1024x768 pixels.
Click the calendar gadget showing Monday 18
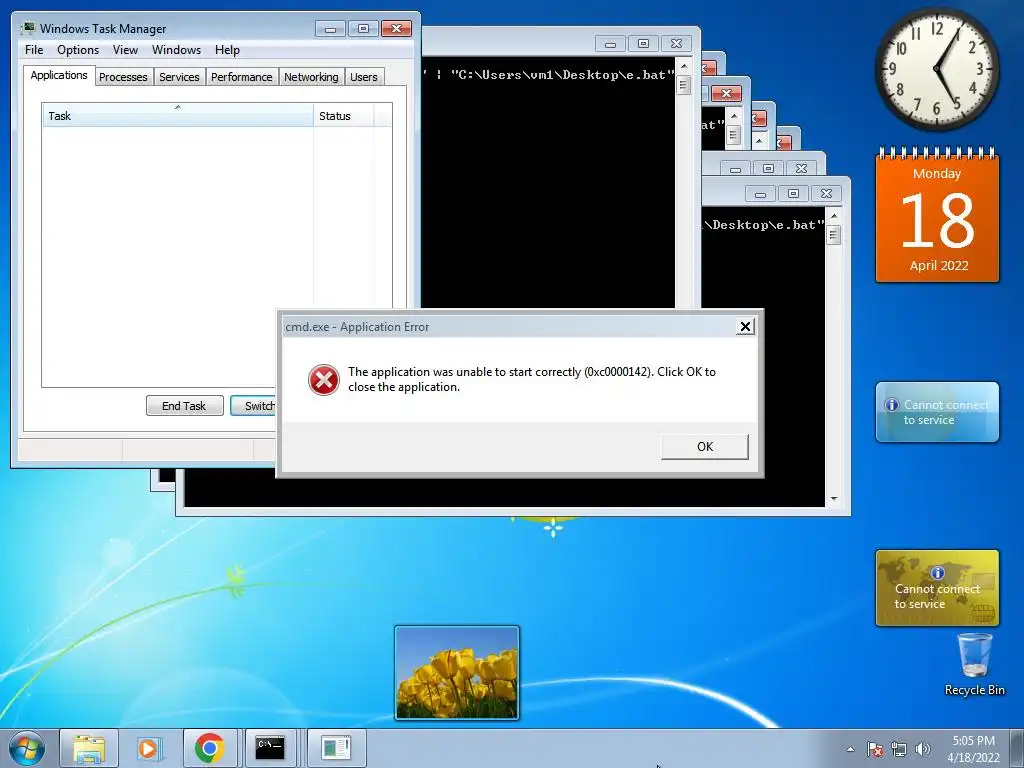coord(937,216)
